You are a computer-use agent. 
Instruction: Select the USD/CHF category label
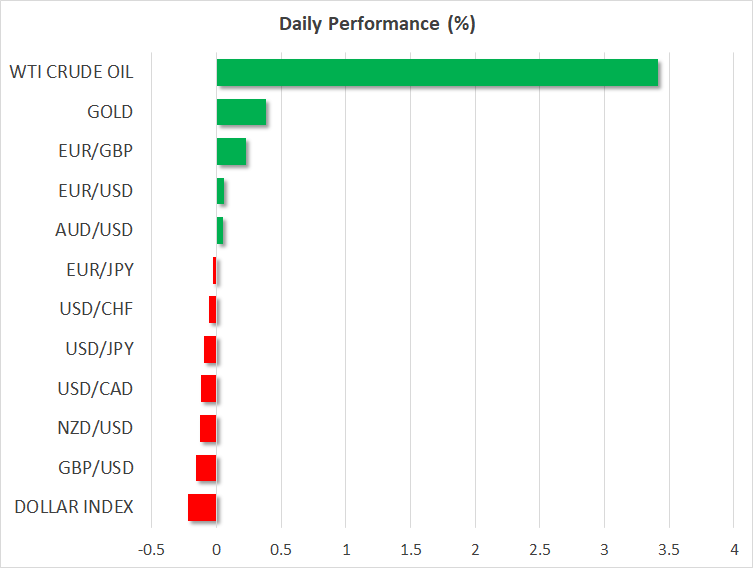point(96,309)
